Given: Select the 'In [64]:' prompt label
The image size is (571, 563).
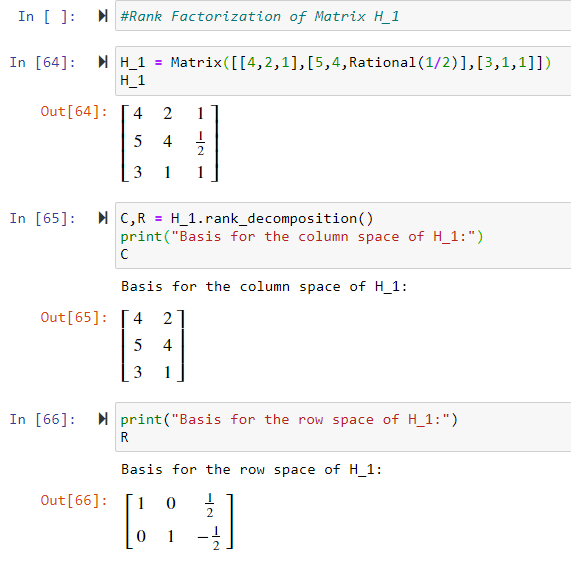Looking at the screenshot, I should coord(43,62).
